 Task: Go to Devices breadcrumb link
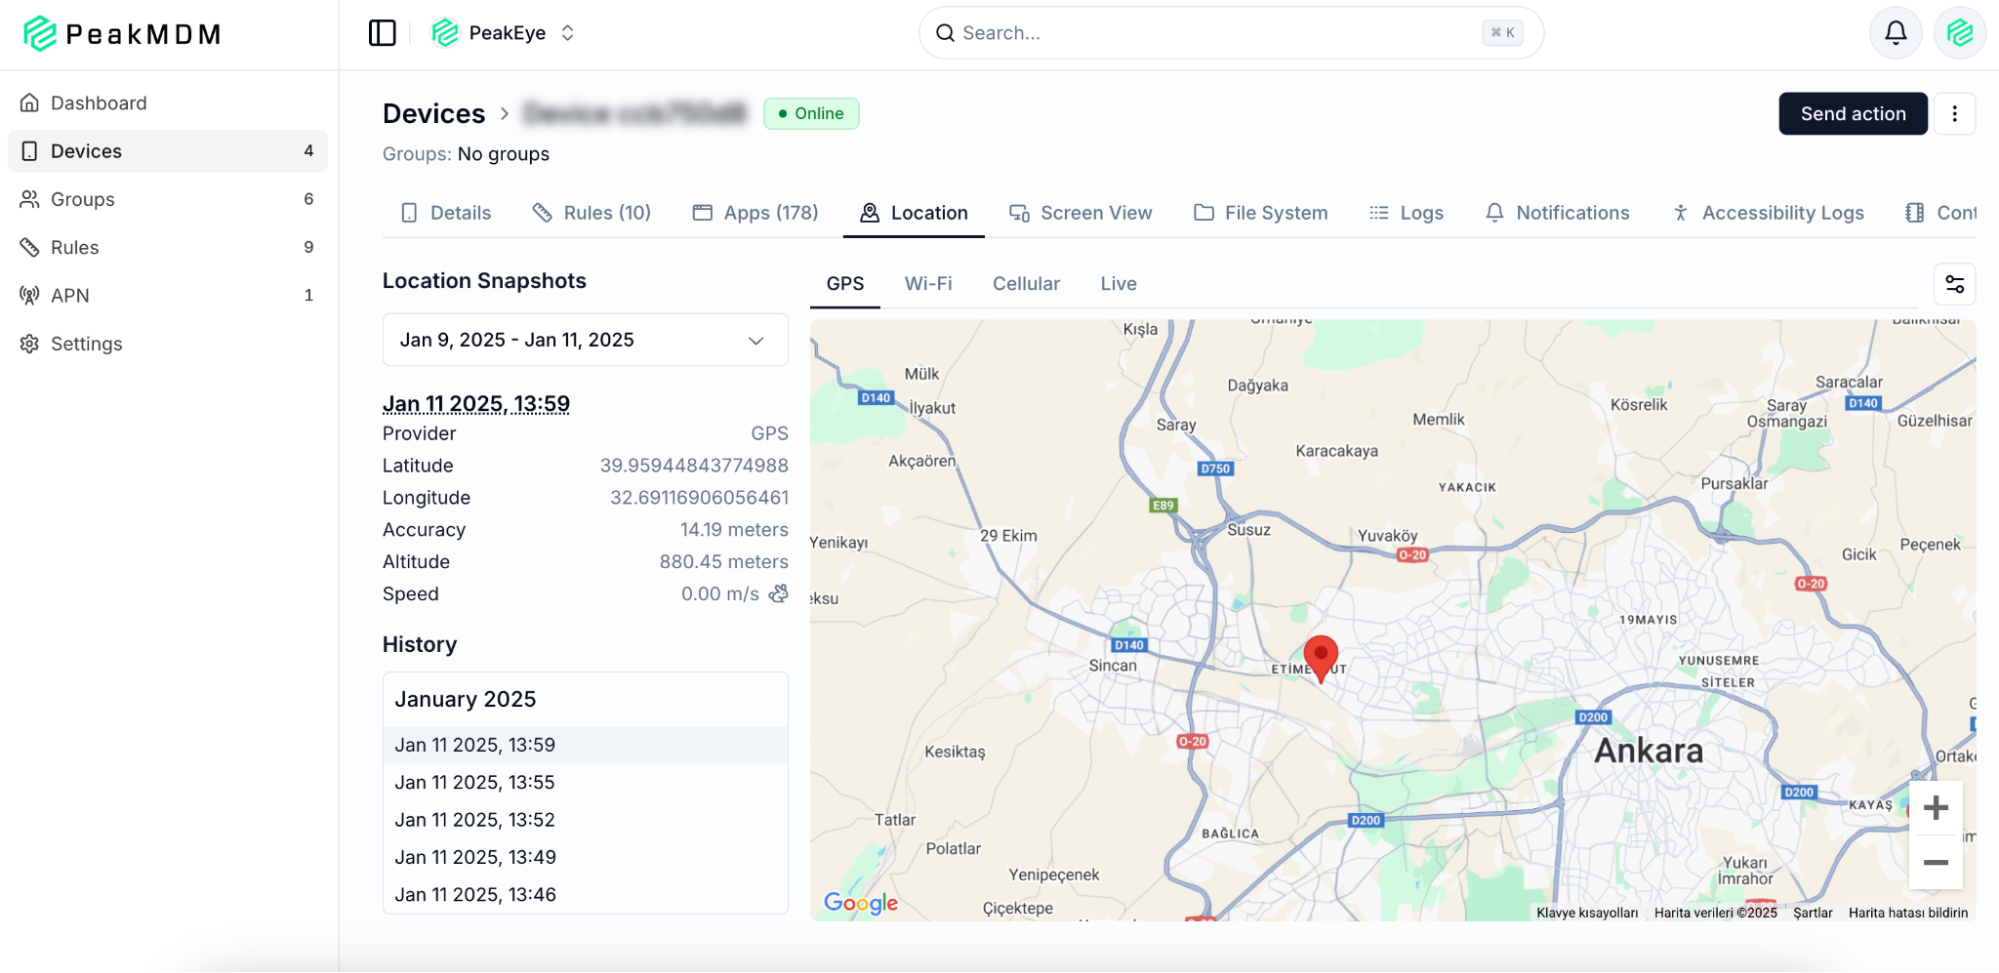coord(434,114)
